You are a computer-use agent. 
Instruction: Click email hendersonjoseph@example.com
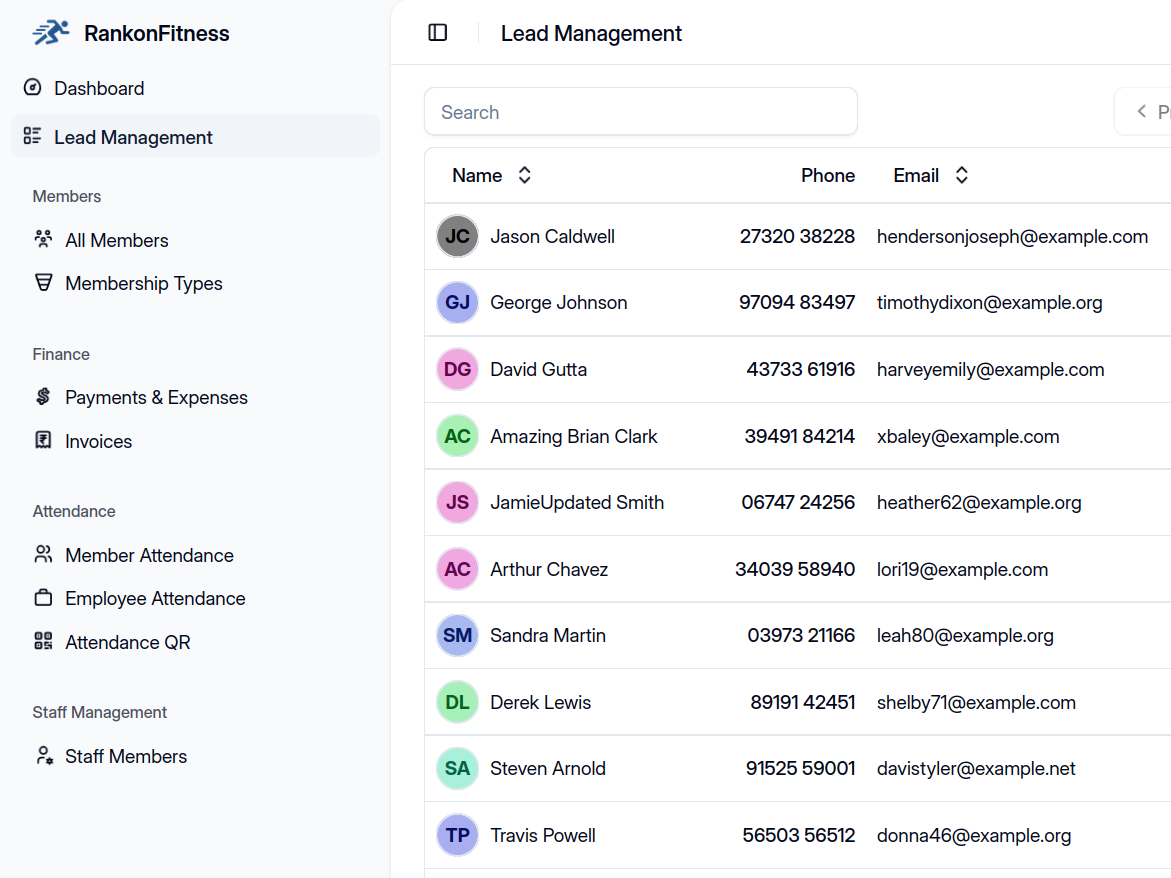(x=1012, y=237)
